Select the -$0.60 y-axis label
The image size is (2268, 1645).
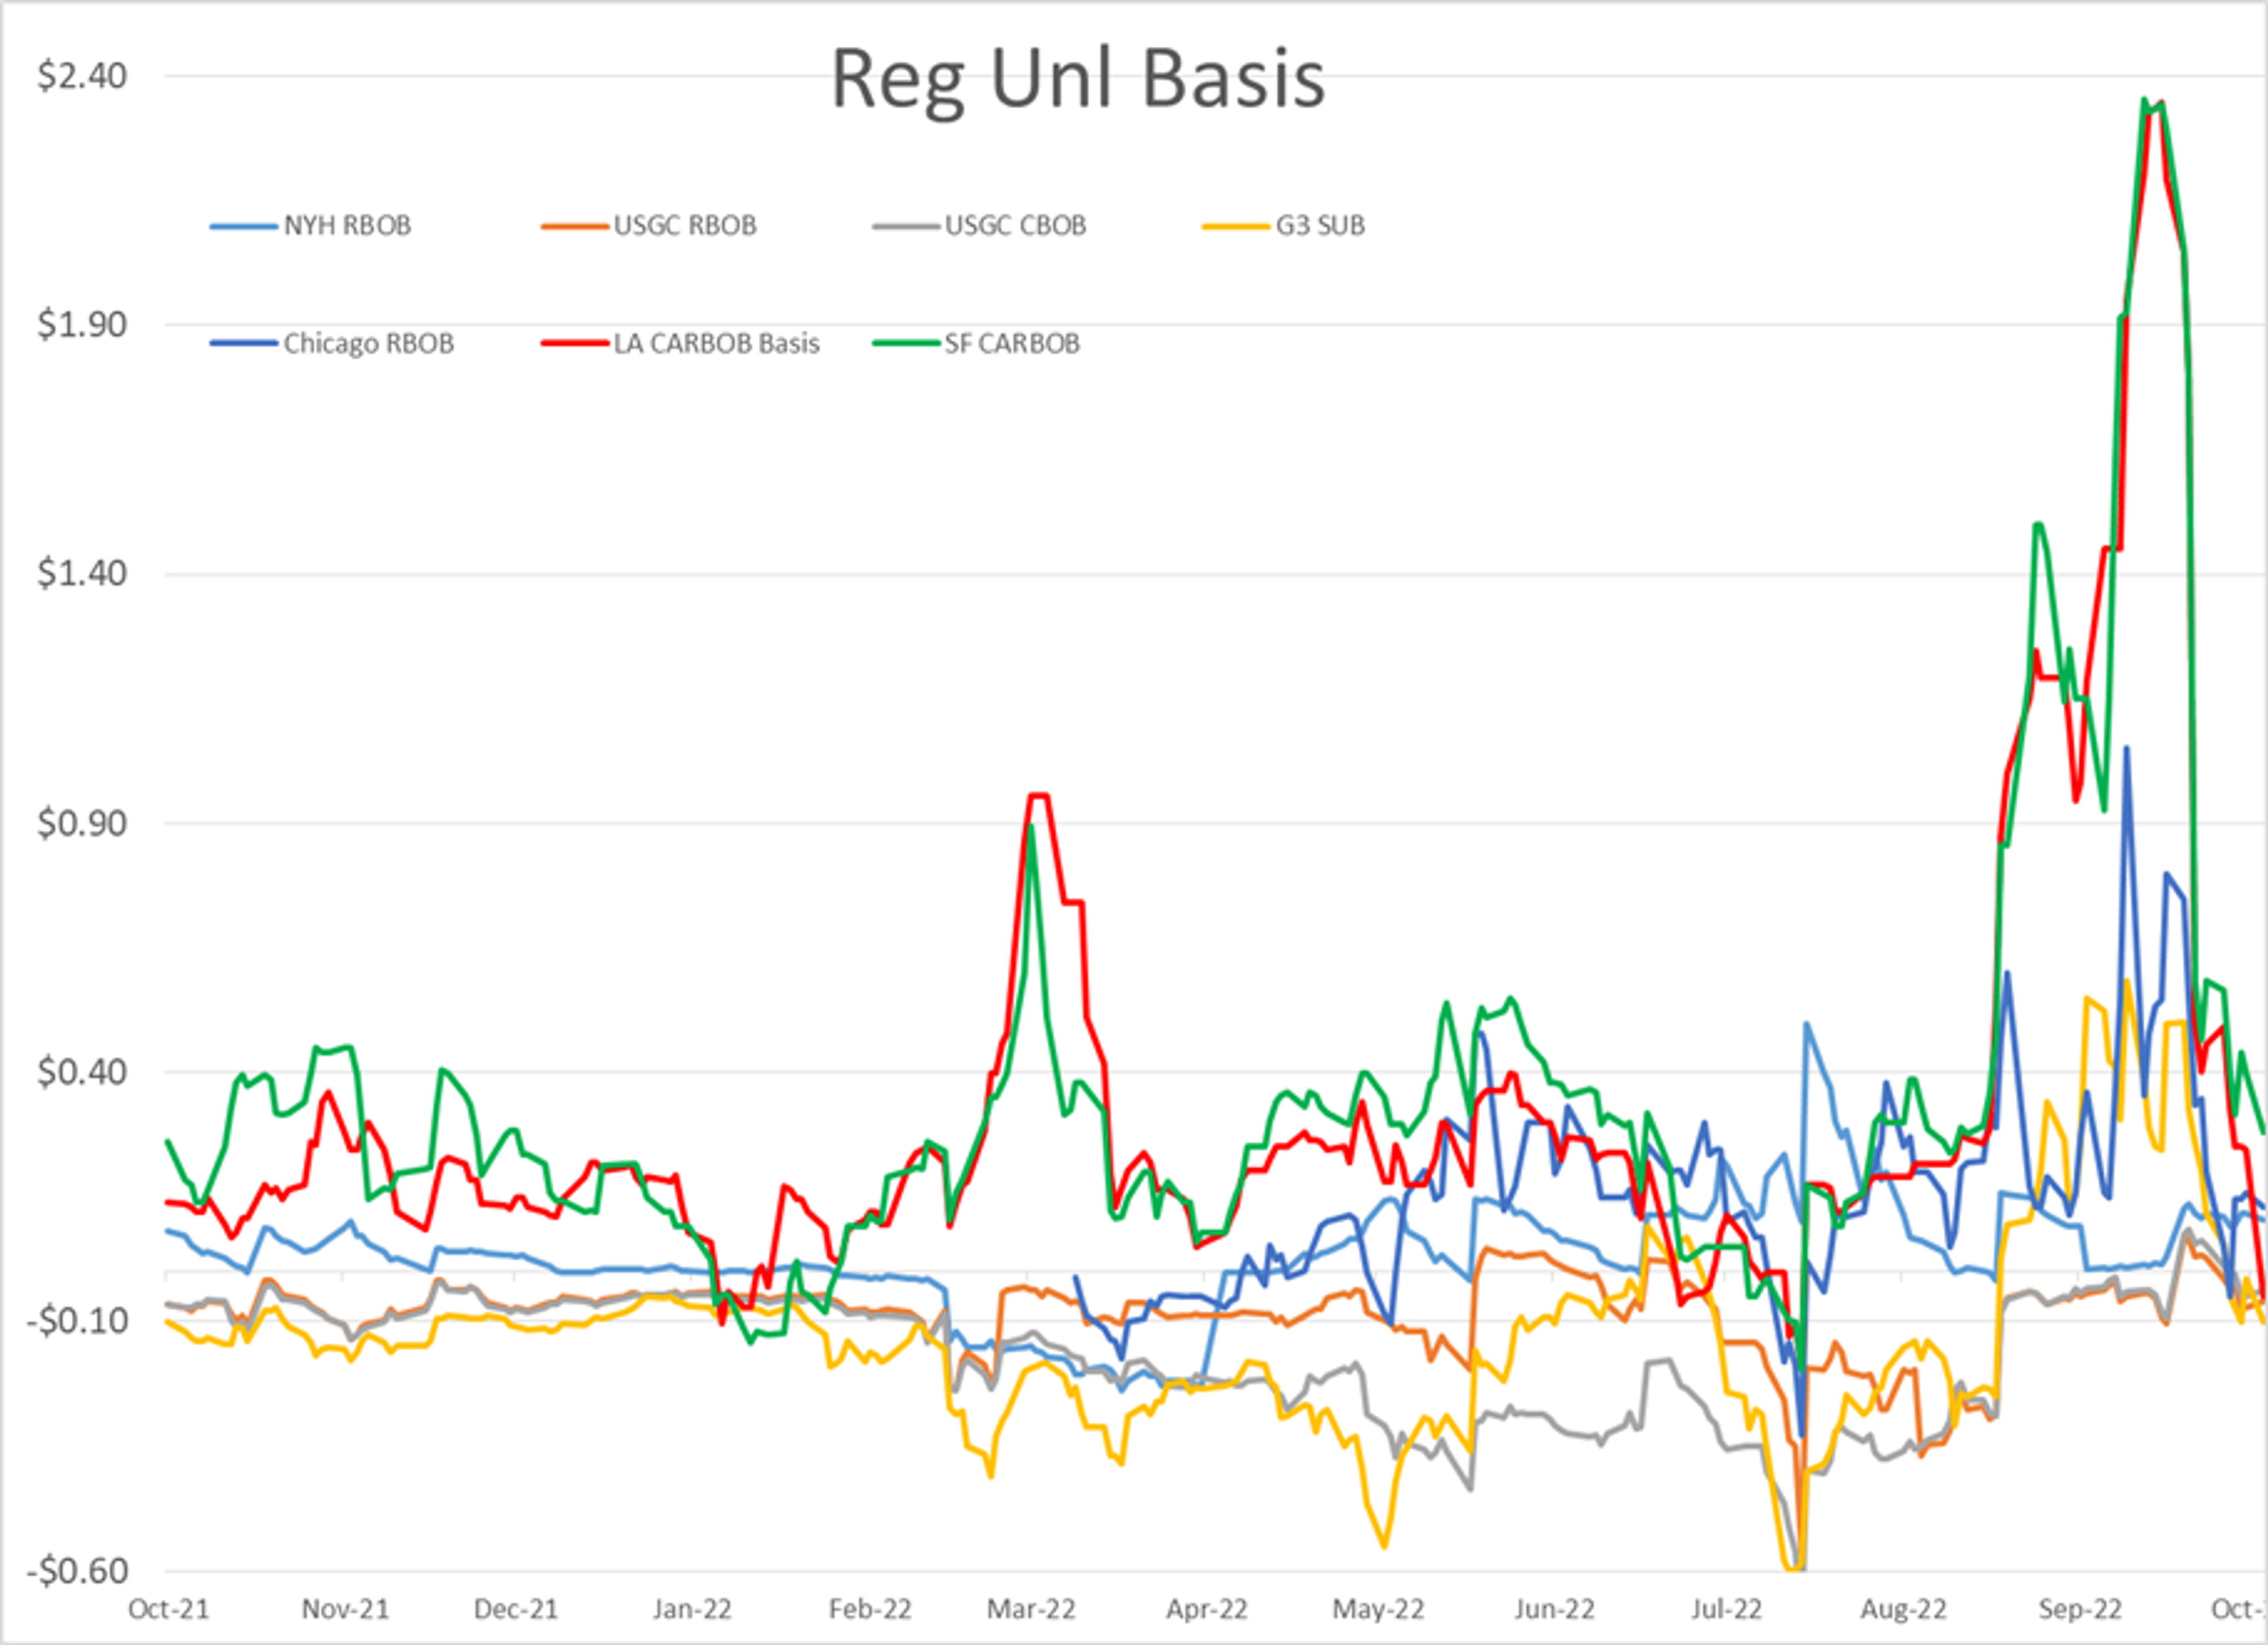pos(77,1571)
